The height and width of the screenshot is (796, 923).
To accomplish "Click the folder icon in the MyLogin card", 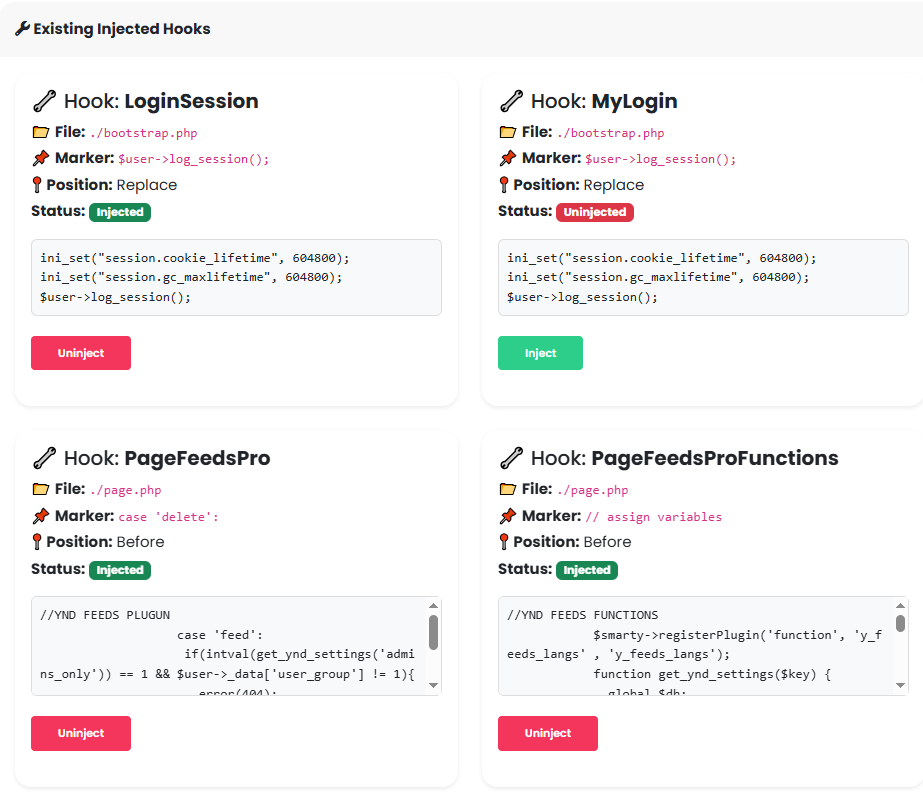I will (x=507, y=132).
